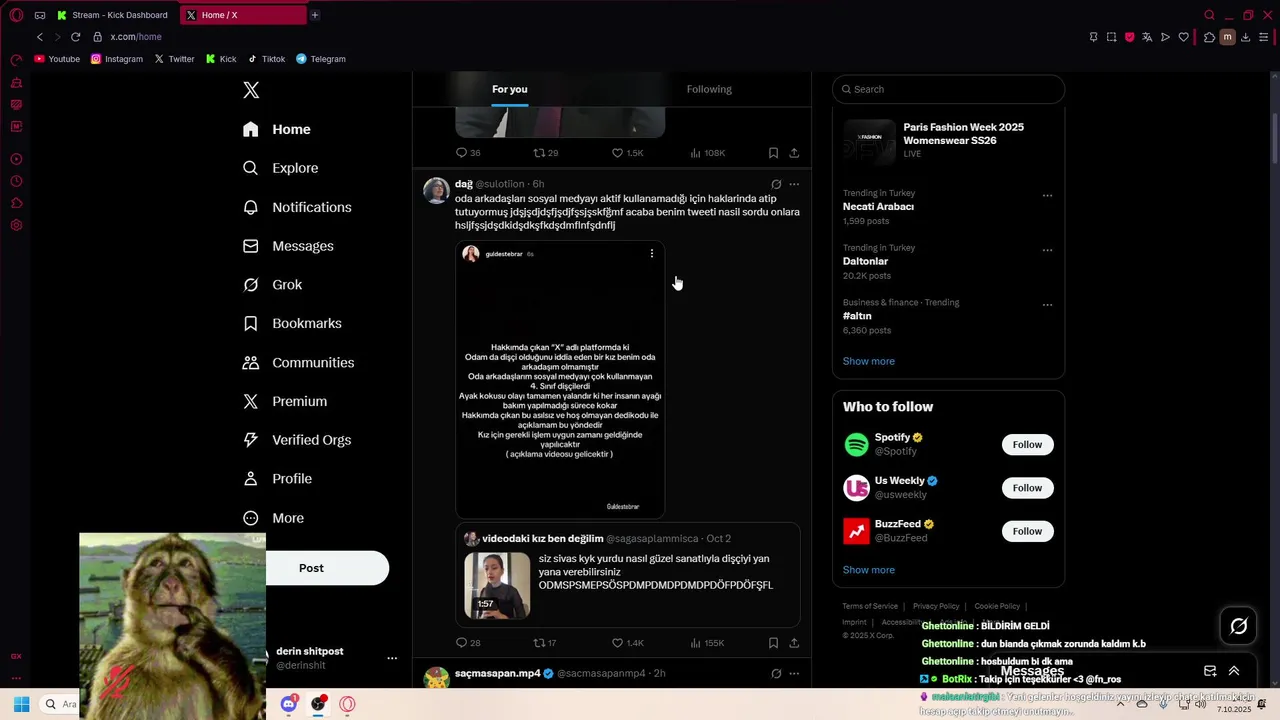Open options for #altın trend
This screenshot has width=1280, height=720.
click(x=1047, y=305)
